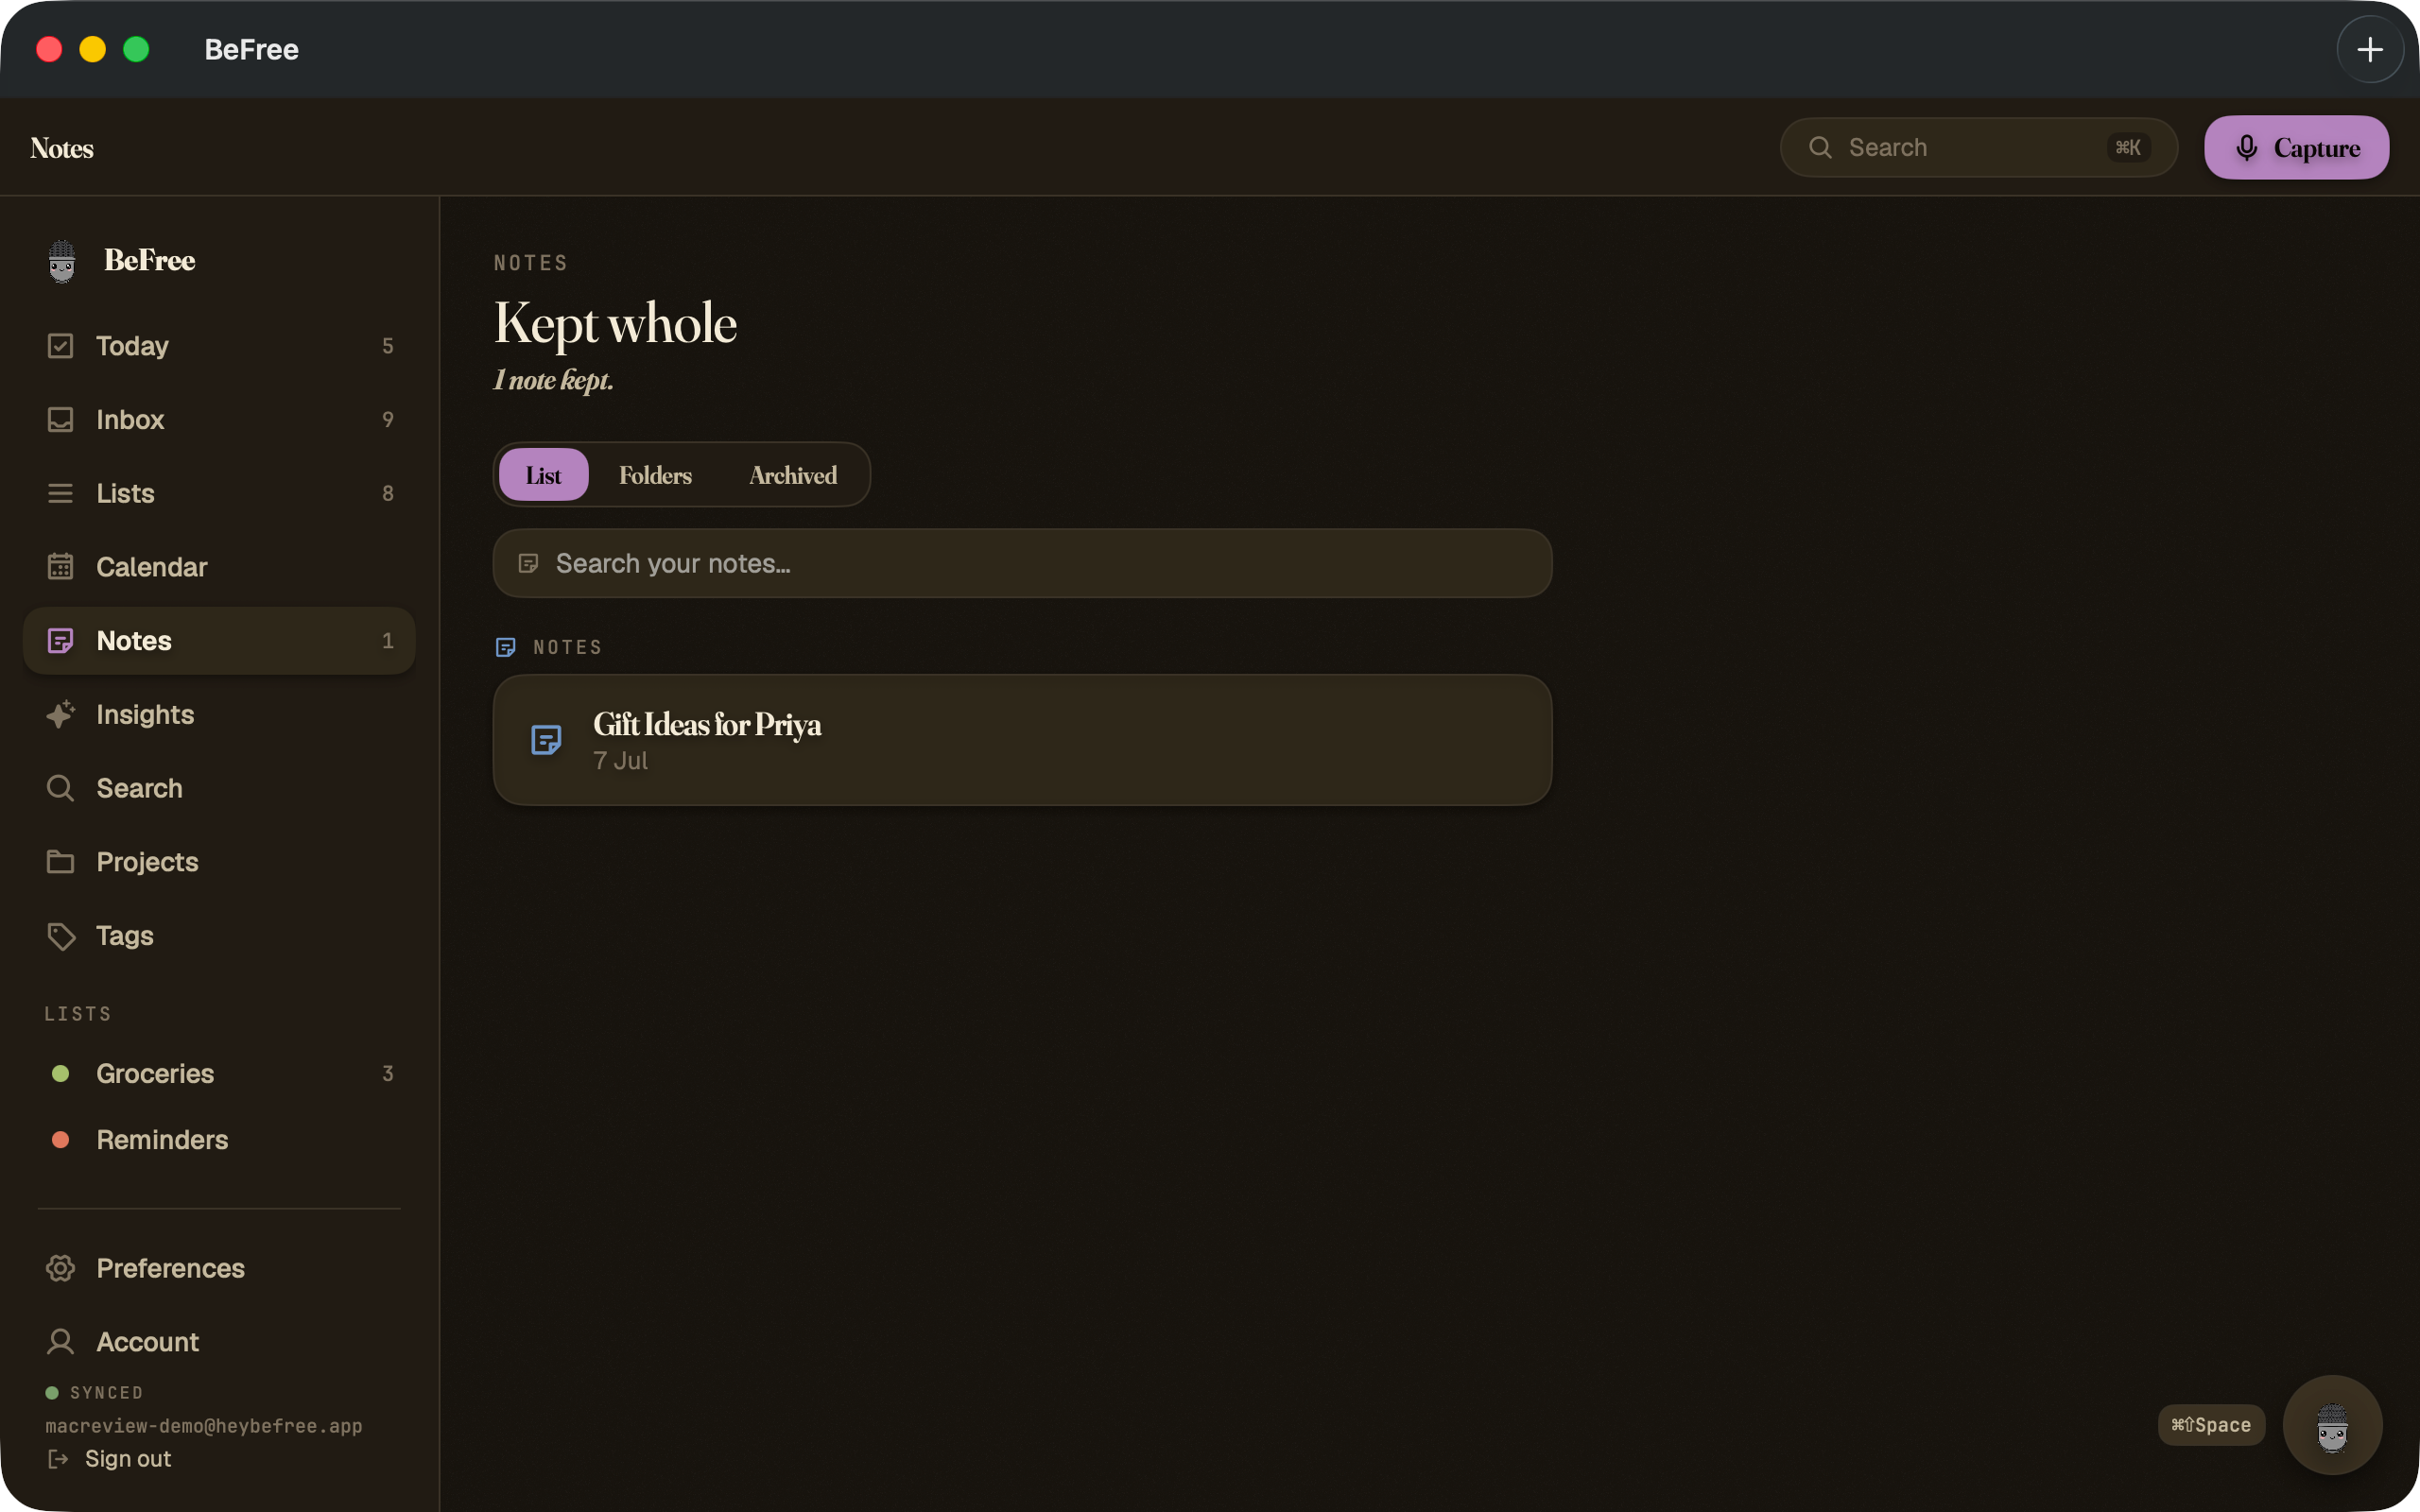Click the Today checkbox icon

[x=60, y=346]
